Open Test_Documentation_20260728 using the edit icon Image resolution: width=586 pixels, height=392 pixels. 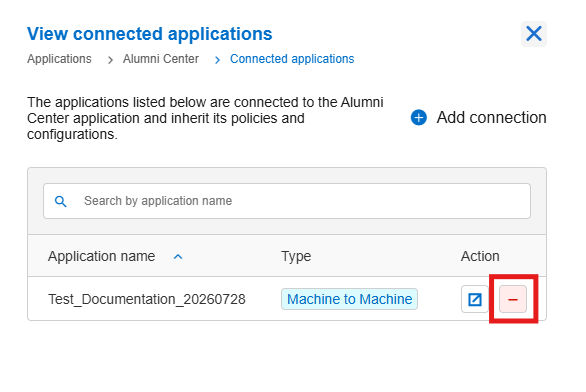point(475,299)
